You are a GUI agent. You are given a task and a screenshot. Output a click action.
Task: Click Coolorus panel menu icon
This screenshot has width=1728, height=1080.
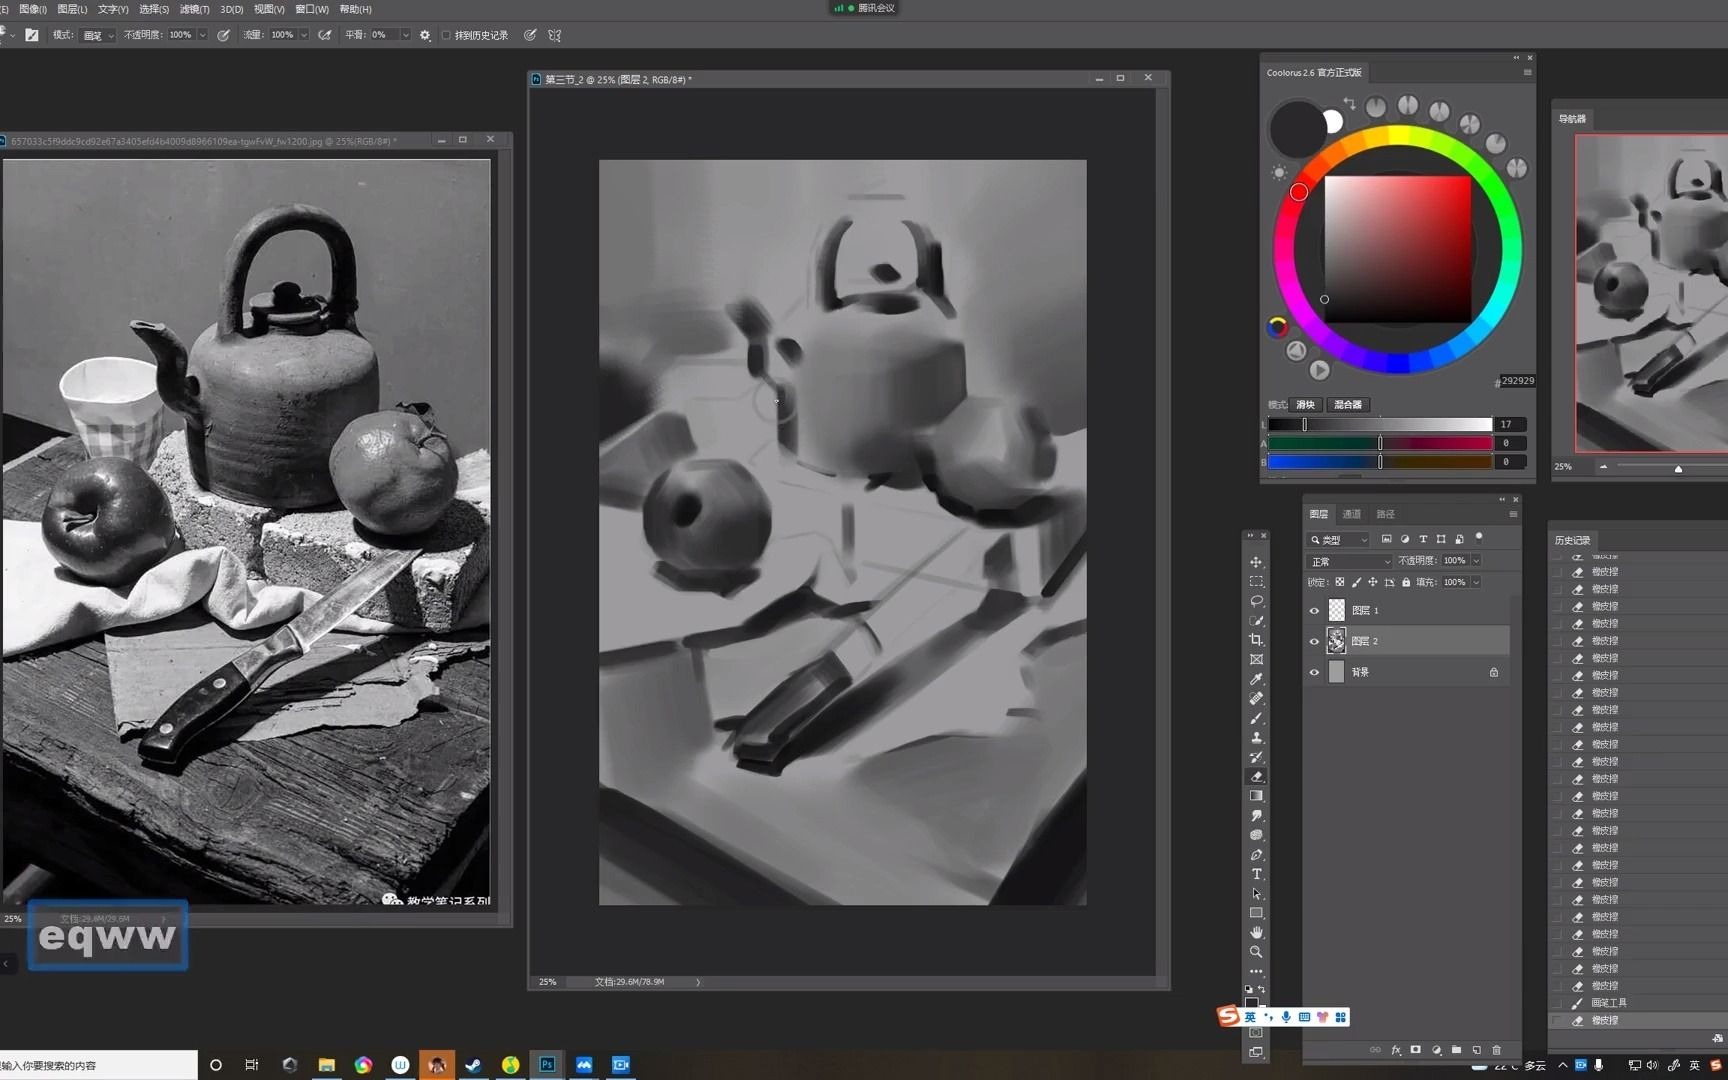click(1527, 72)
